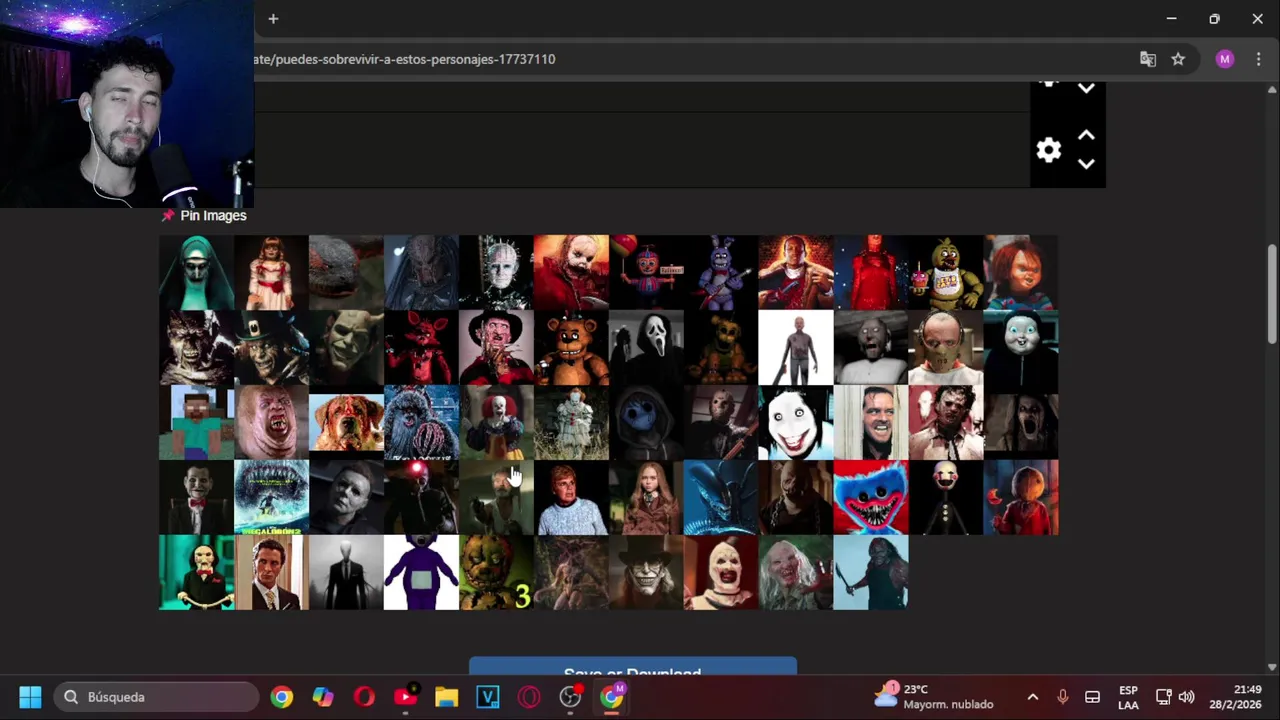Choose Billy the Saw puppet
The height and width of the screenshot is (720, 1280).
tap(196, 572)
